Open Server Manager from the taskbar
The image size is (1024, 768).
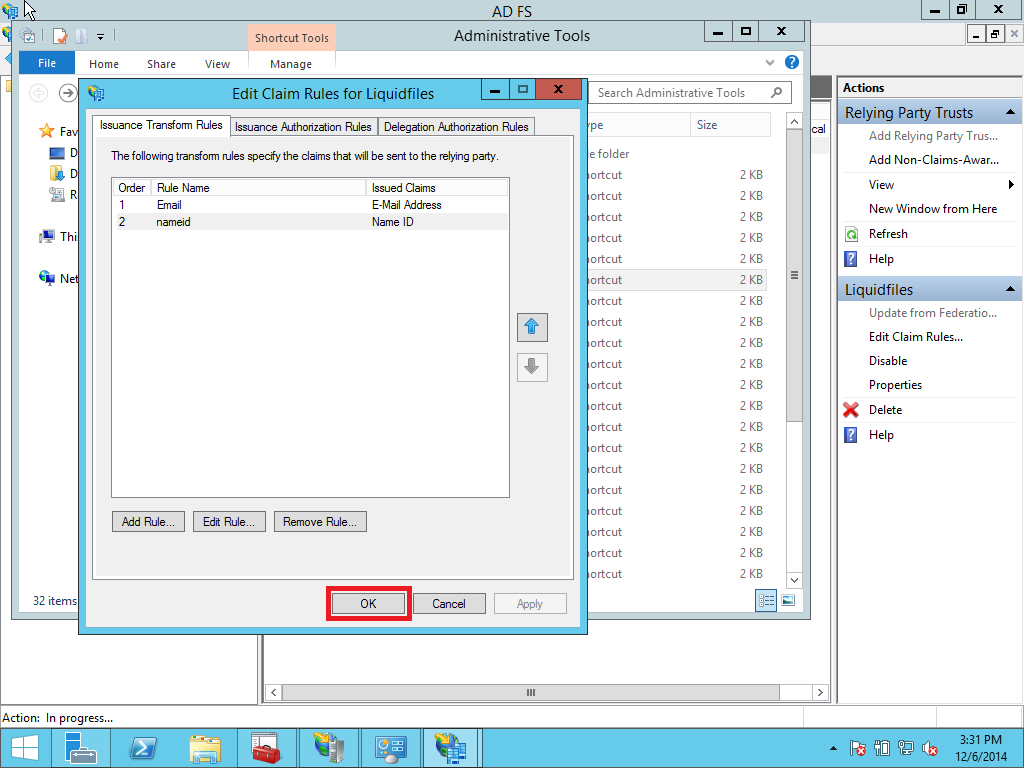82,747
